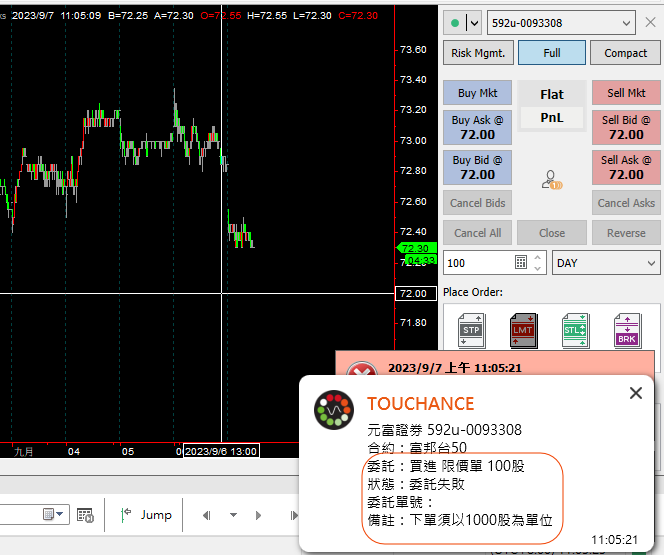
Task: Click the red error icon in alert
Action: [361, 369]
